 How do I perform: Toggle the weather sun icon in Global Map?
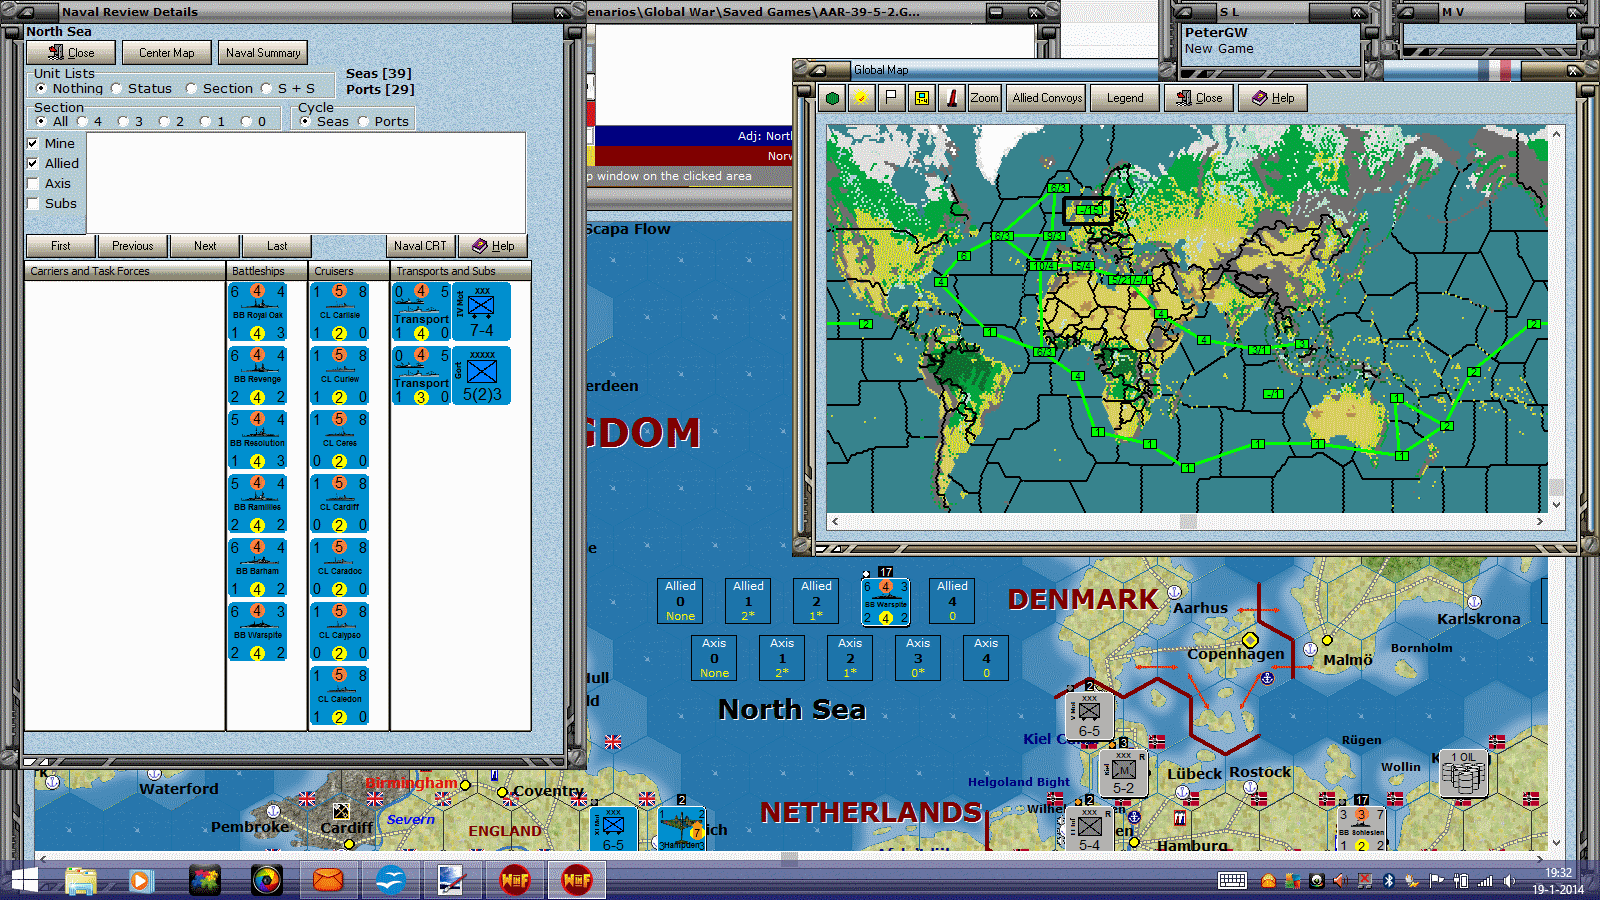tap(861, 98)
